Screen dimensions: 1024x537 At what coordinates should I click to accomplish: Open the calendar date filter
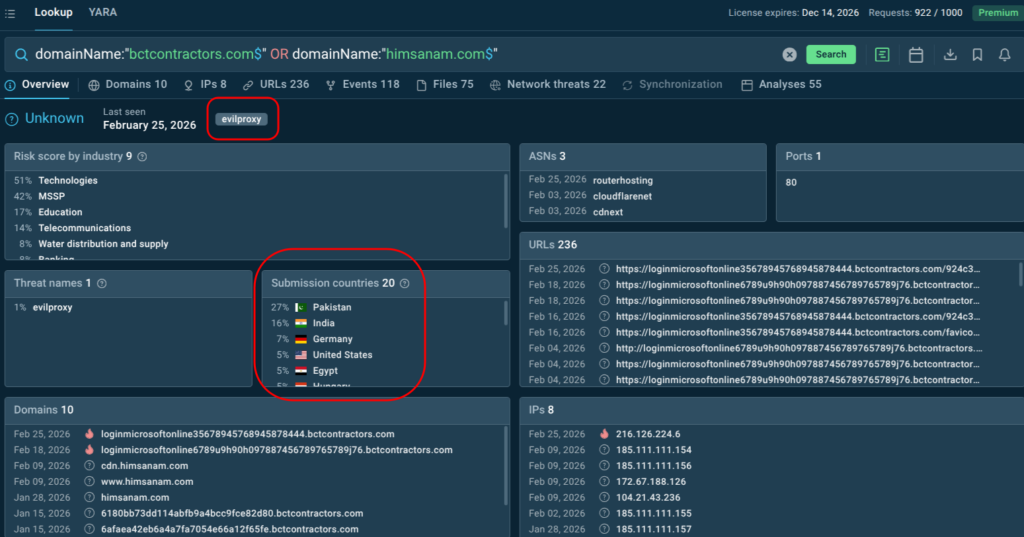[915, 55]
